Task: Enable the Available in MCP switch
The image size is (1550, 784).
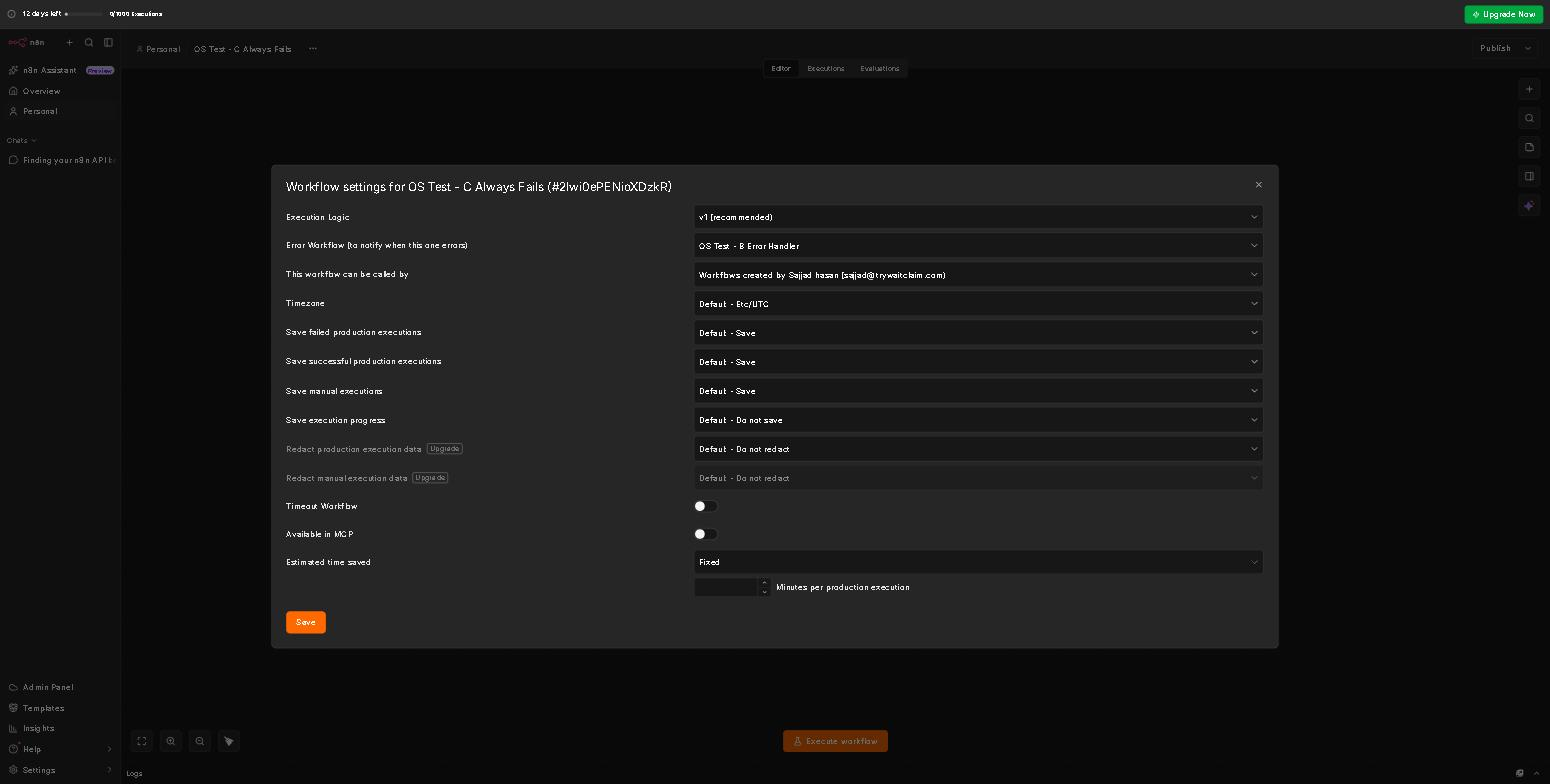Action: pyautogui.click(x=706, y=534)
